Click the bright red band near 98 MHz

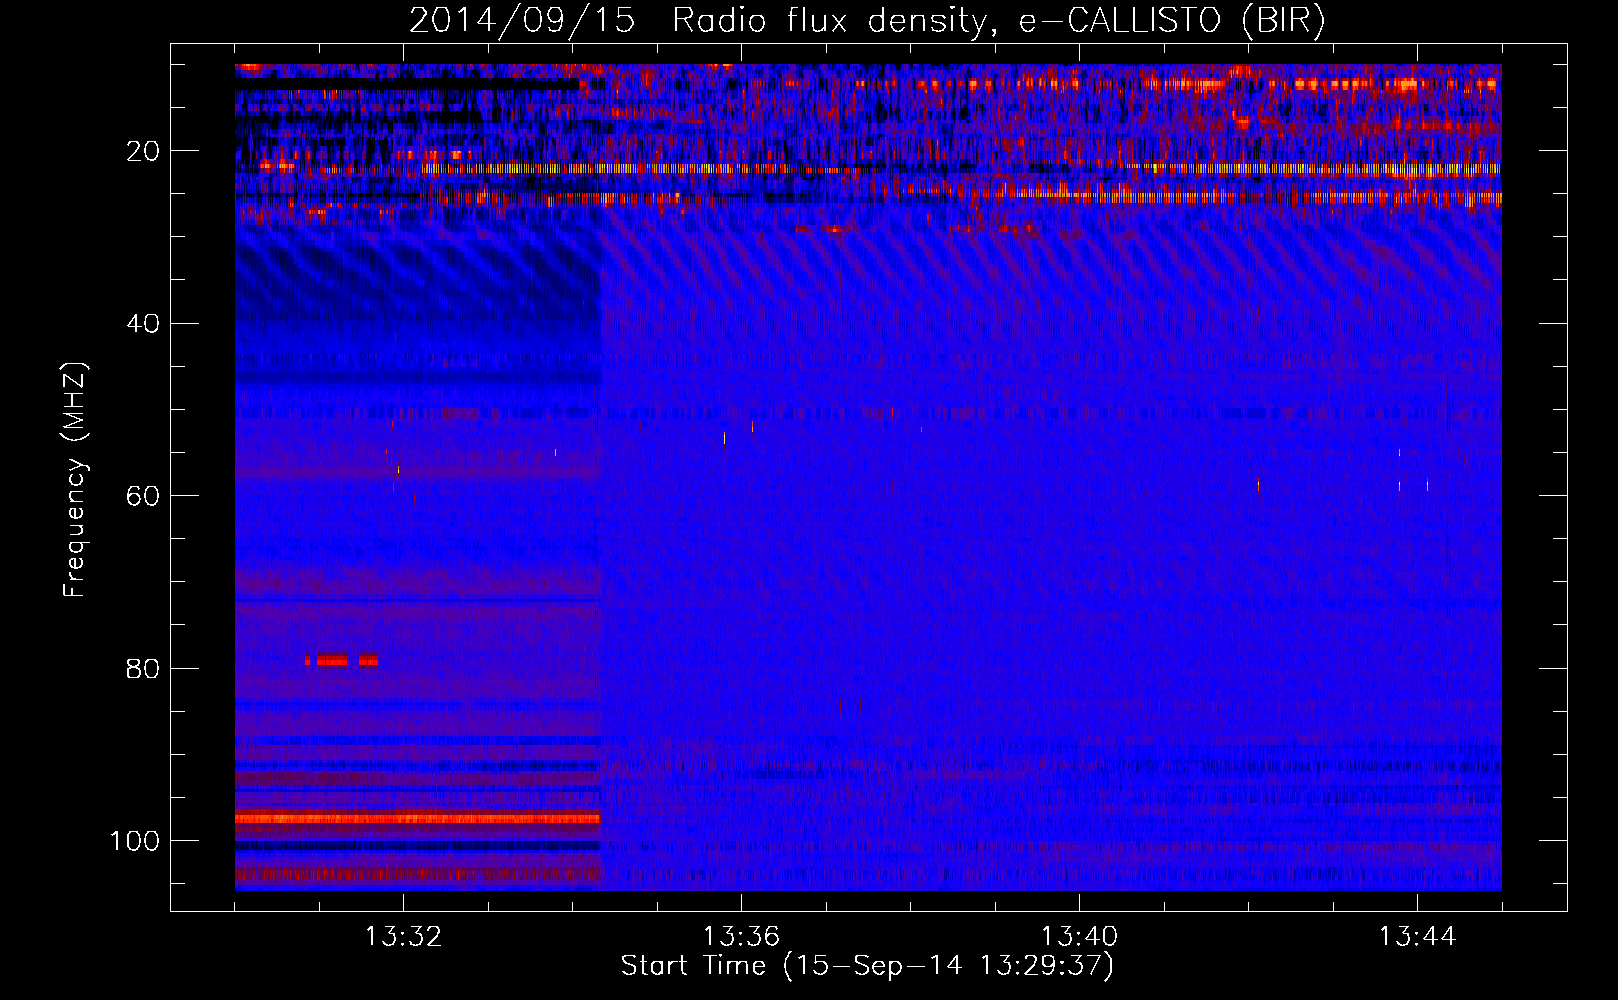[x=418, y=818]
